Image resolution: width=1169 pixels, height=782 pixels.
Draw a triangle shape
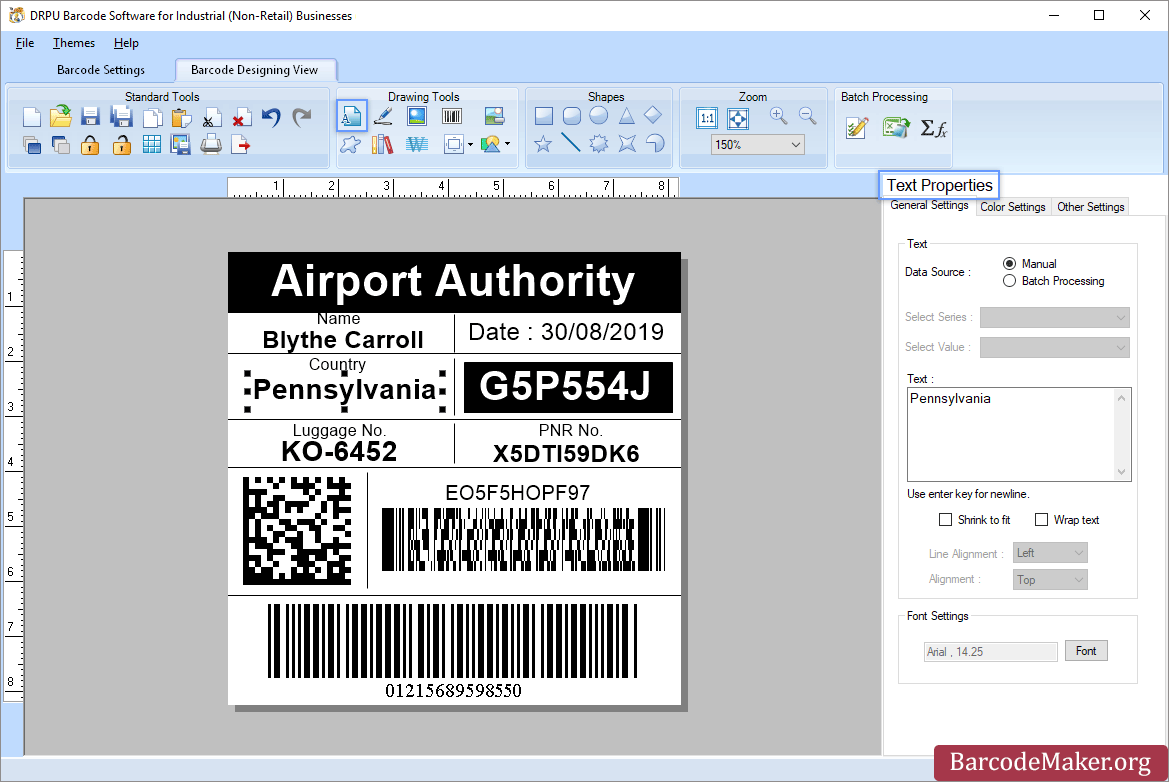(x=626, y=116)
